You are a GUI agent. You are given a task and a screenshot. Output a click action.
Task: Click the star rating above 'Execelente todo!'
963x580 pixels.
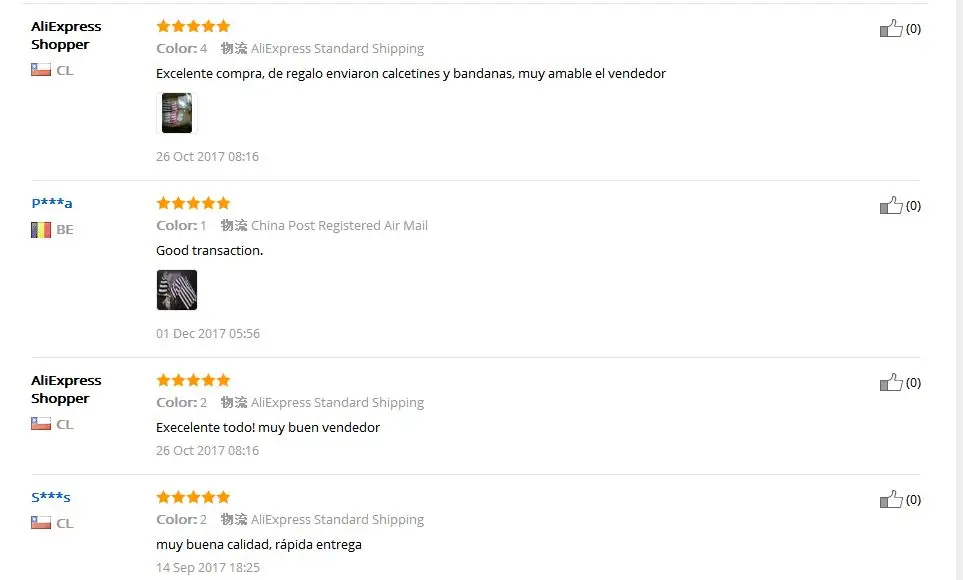[x=193, y=380]
